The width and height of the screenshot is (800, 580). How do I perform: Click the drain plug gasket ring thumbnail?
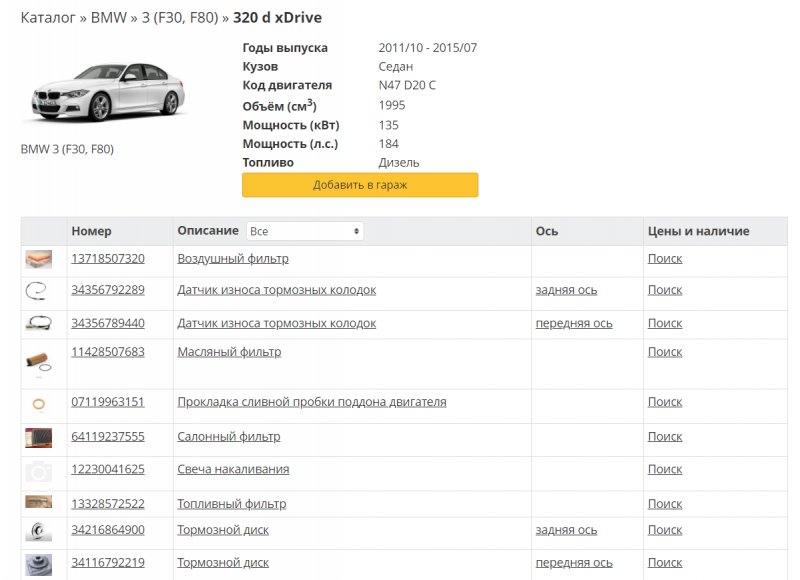coord(39,405)
